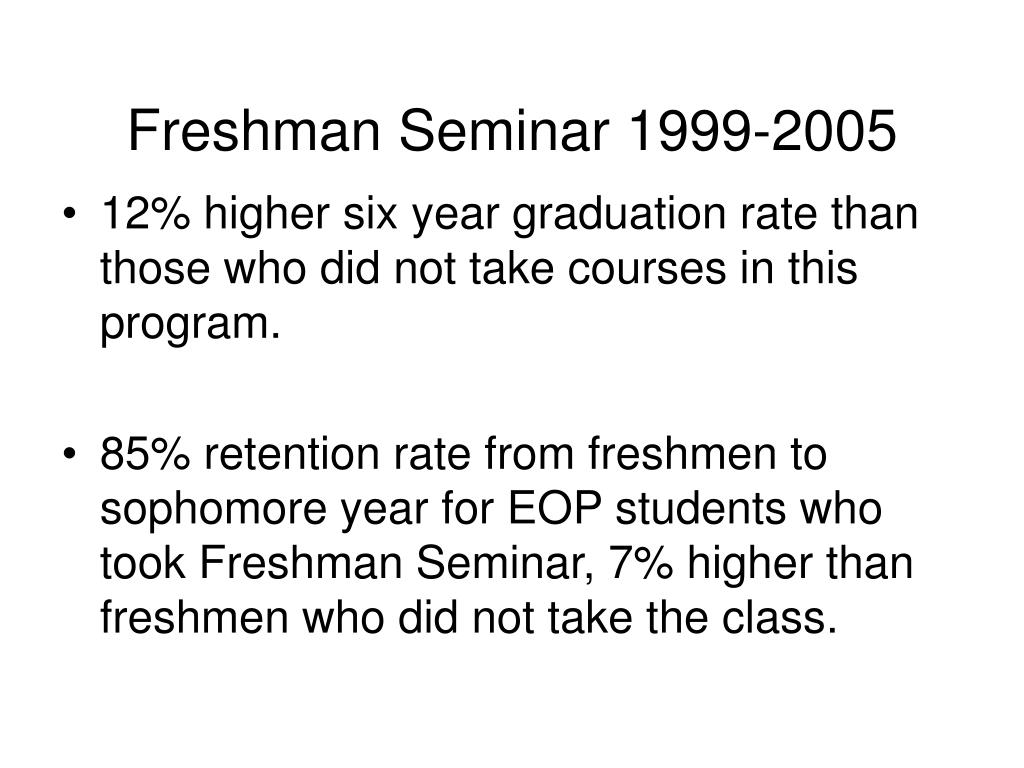This screenshot has width=1024, height=768.
Task: Select the first bullet point marker
Action: click(69, 214)
